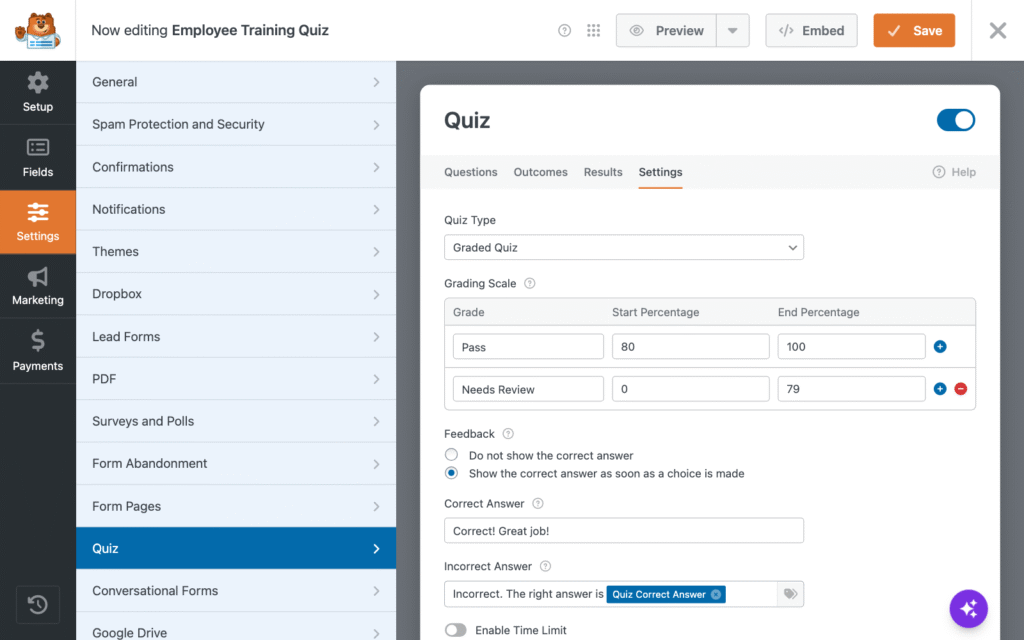Add a row after the Pass grade

point(940,346)
